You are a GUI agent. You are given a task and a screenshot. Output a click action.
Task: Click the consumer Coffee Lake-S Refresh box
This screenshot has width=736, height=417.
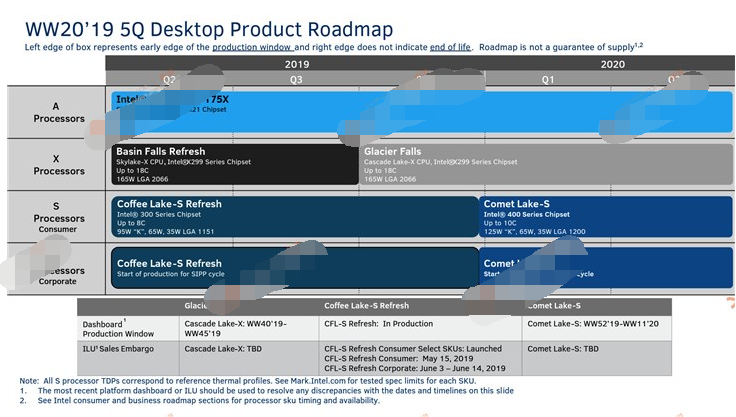click(x=295, y=216)
